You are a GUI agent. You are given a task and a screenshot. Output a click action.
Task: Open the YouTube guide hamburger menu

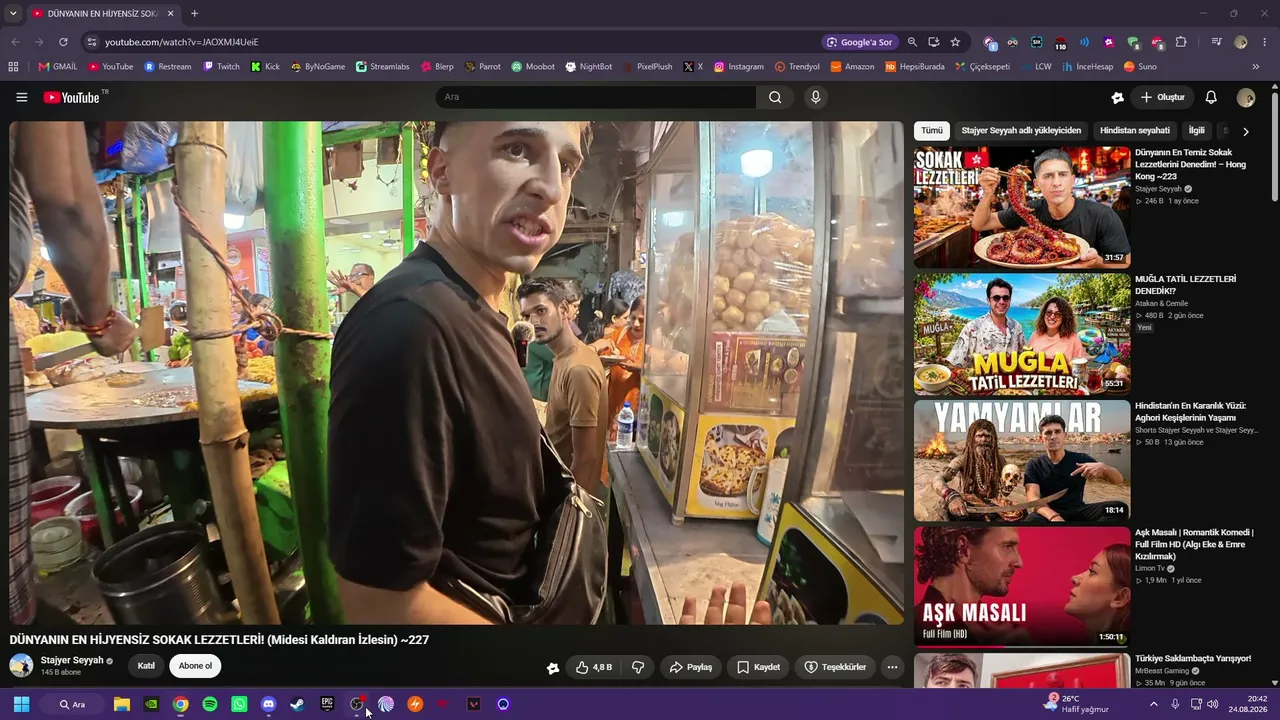point(21,97)
